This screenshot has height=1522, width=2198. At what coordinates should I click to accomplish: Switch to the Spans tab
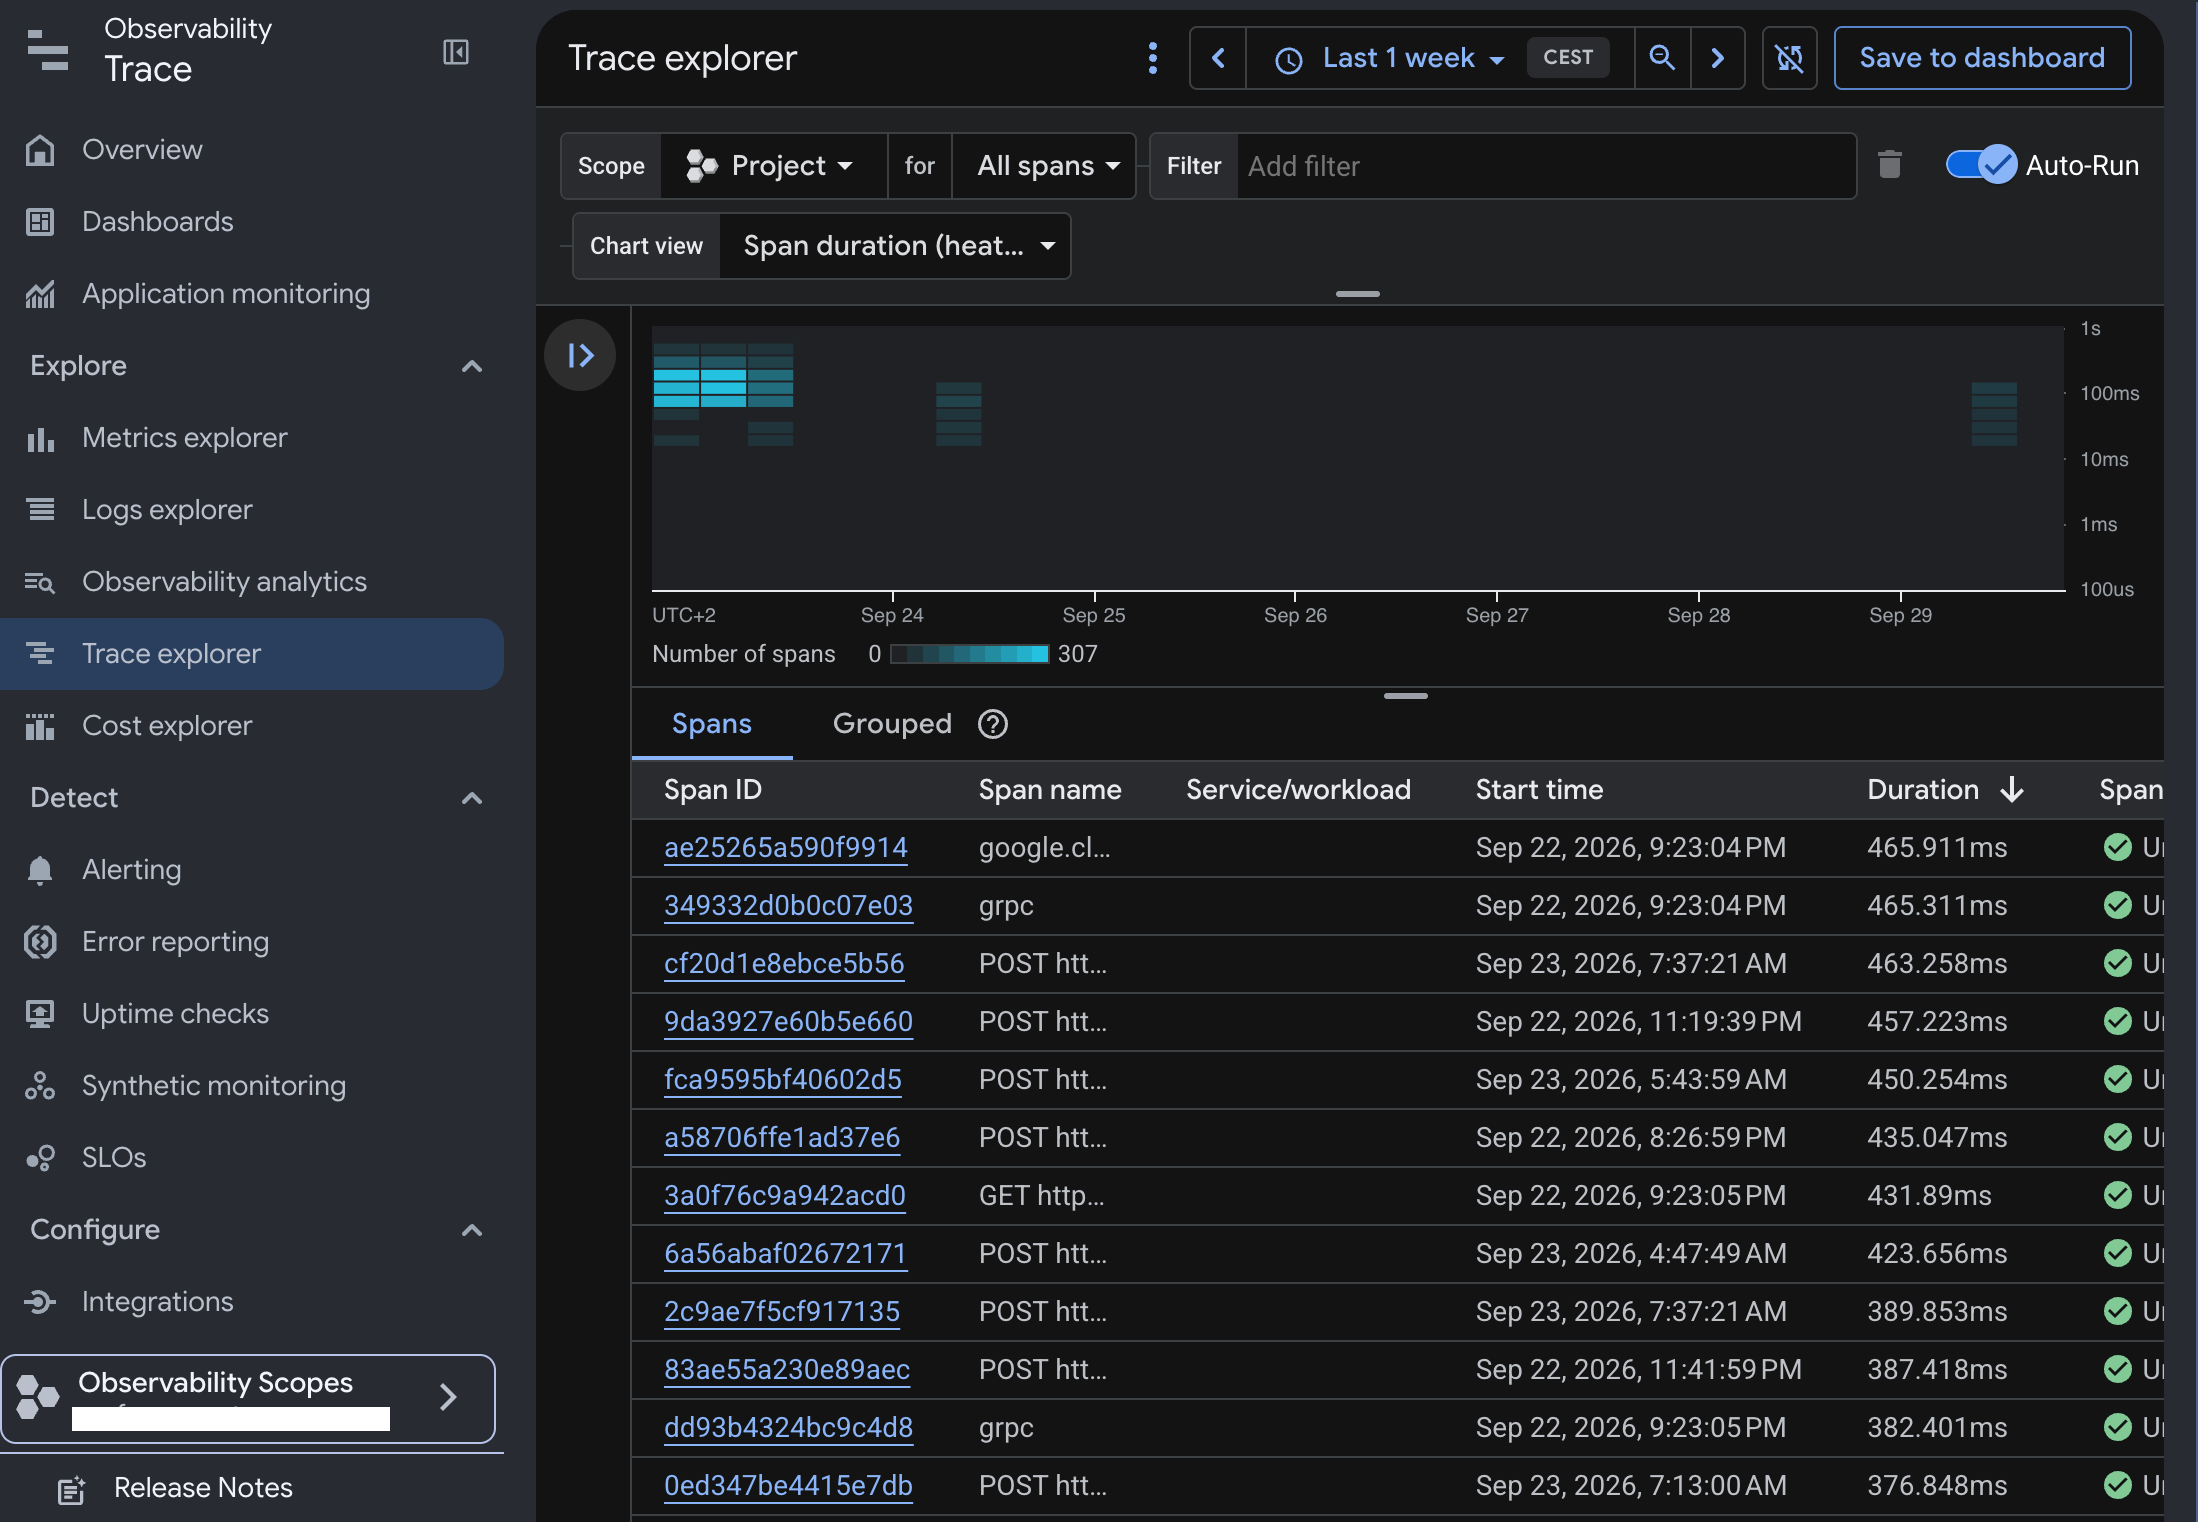pos(712,724)
